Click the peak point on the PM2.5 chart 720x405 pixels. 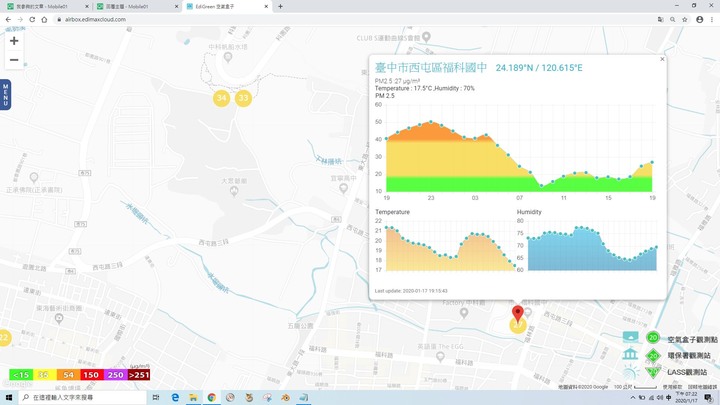coord(431,122)
